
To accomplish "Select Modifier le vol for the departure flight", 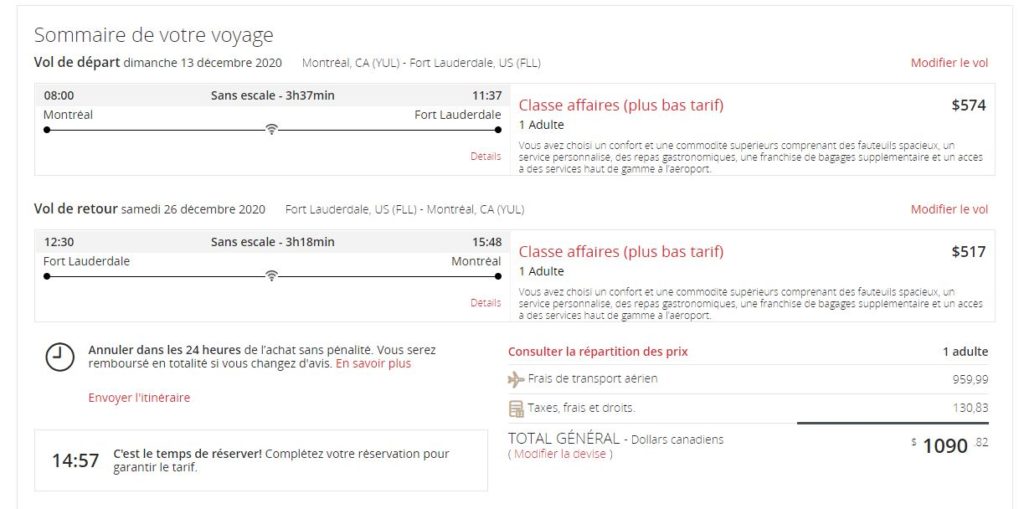I will pyautogui.click(x=949, y=63).
